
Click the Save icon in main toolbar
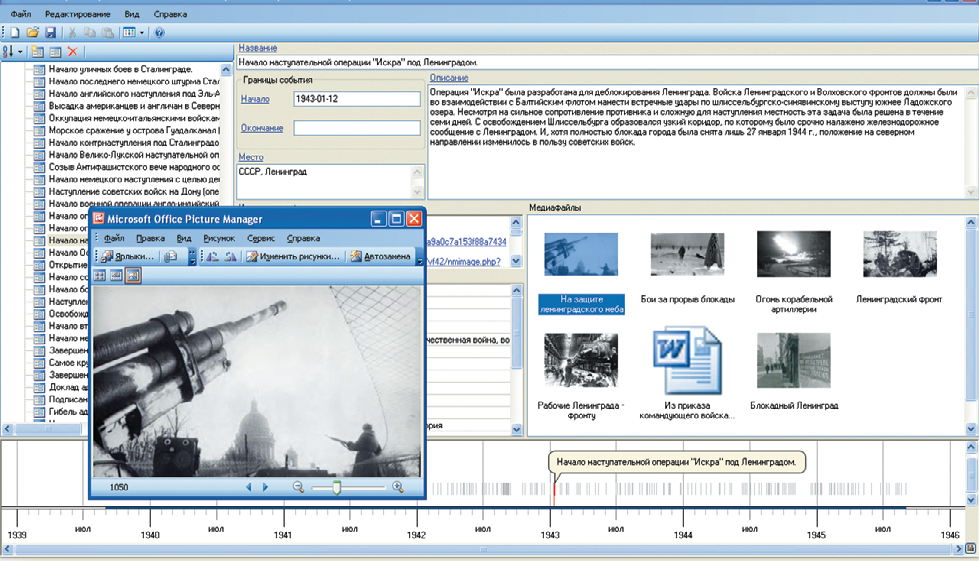pos(49,33)
